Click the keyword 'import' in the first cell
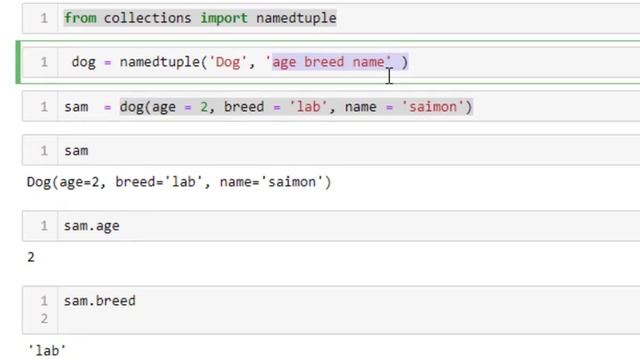This screenshot has width=640, height=360. pyautogui.click(x=224, y=18)
